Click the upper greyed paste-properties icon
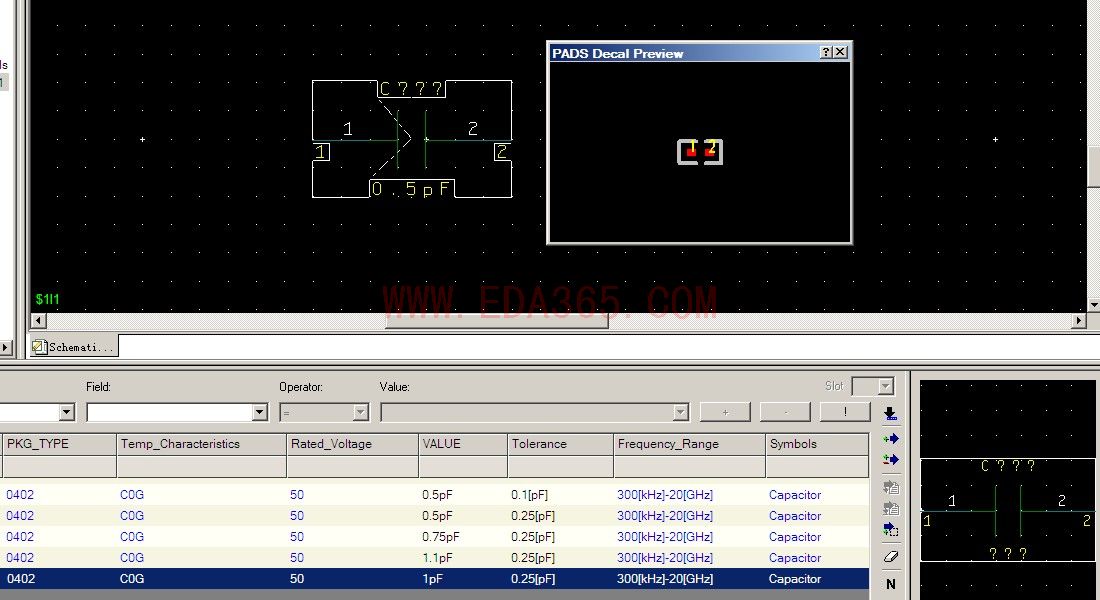Viewport: 1100px width, 600px height. coord(890,487)
